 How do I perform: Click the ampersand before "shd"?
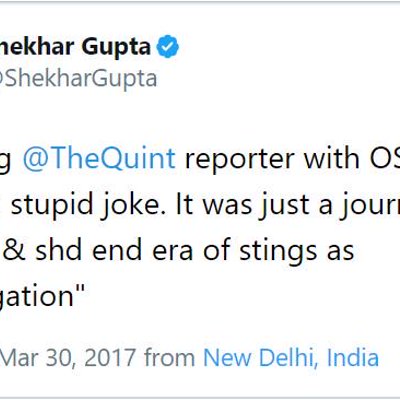coord(15,250)
